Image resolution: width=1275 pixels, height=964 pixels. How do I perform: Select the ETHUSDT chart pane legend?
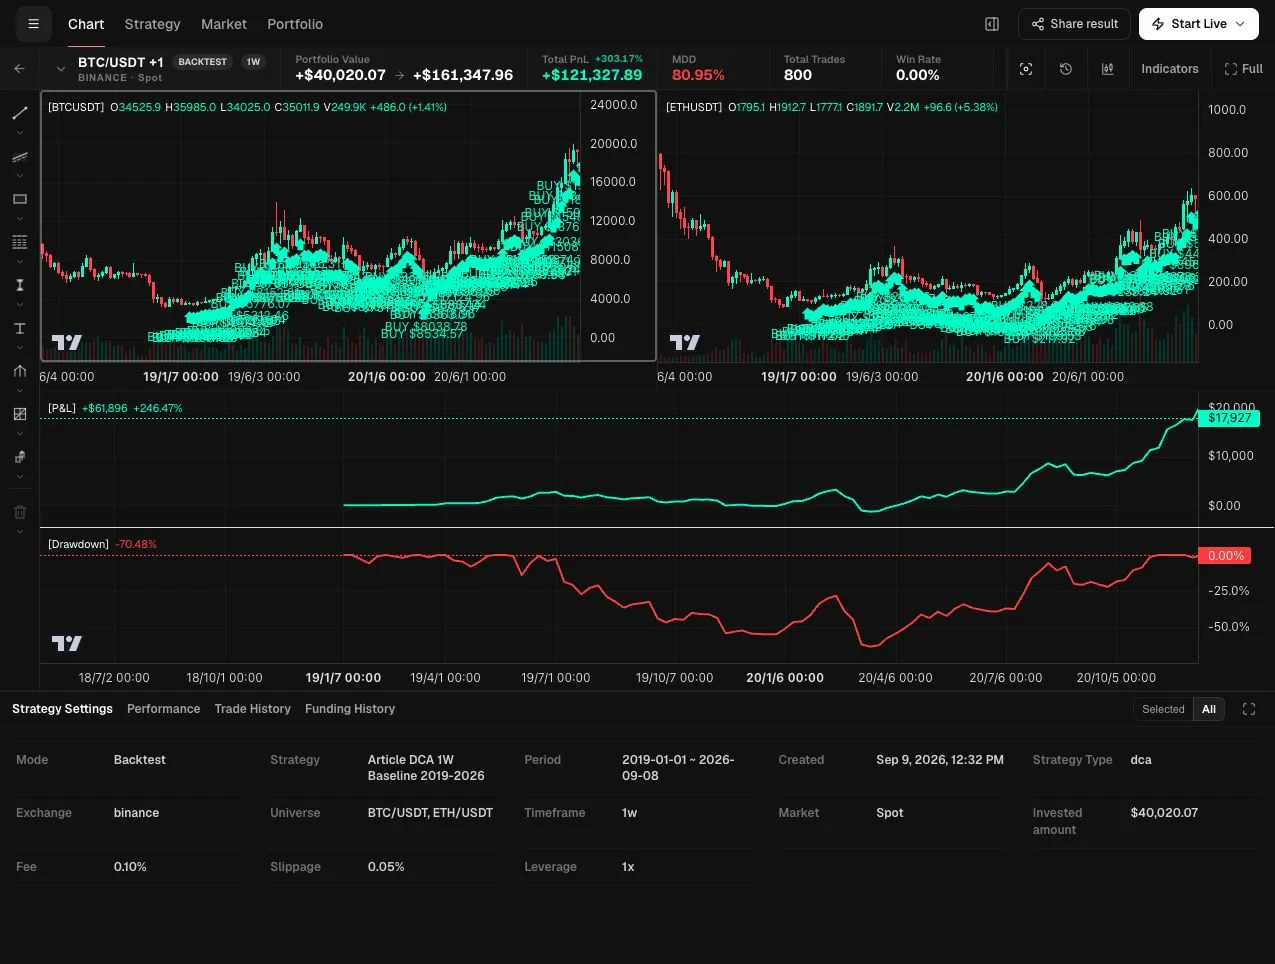(694, 107)
